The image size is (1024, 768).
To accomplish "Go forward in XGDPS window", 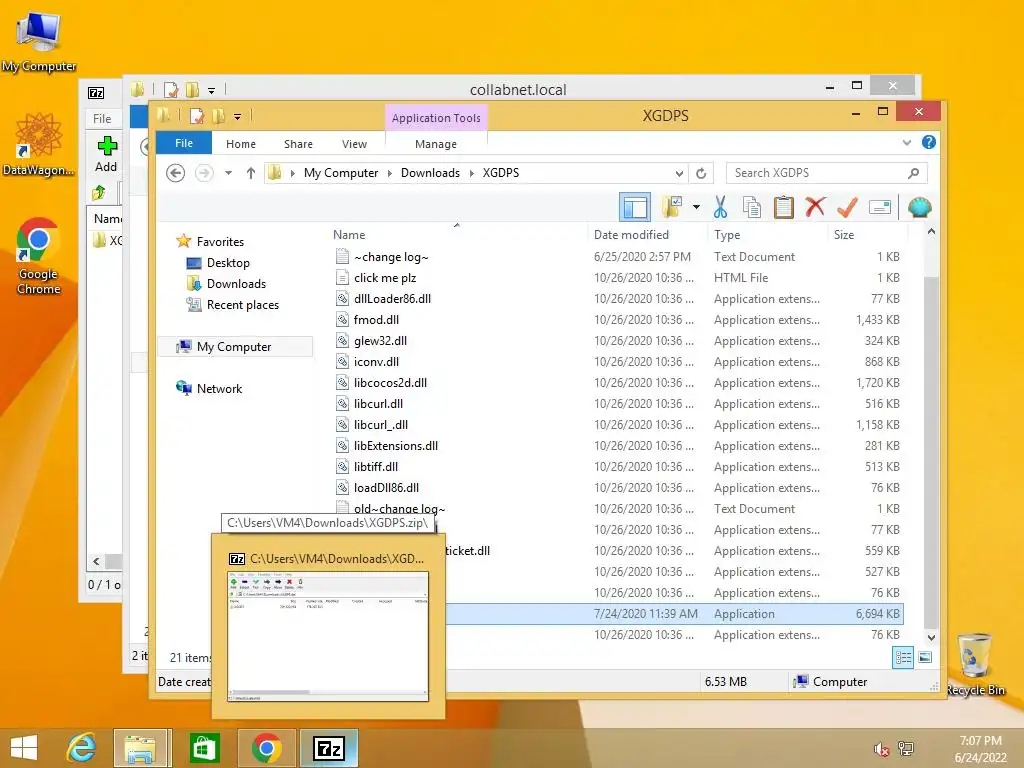I will [x=204, y=173].
